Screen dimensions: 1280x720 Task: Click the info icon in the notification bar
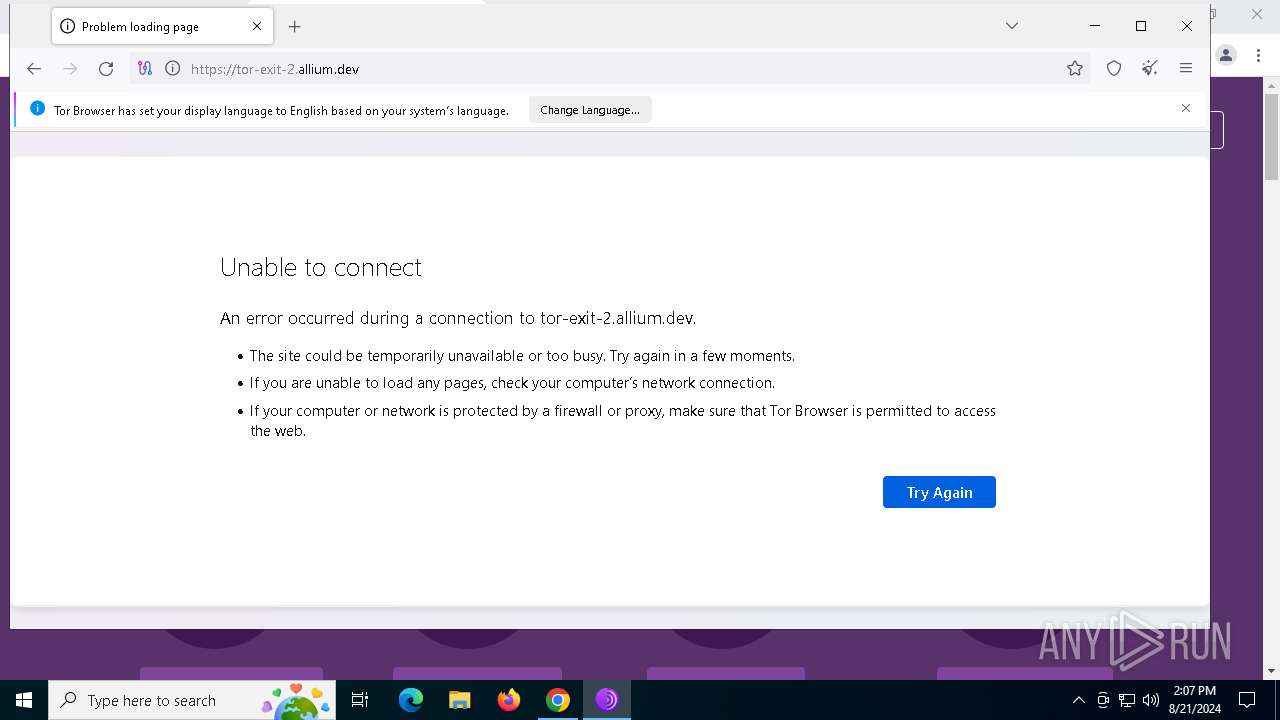tap(38, 109)
